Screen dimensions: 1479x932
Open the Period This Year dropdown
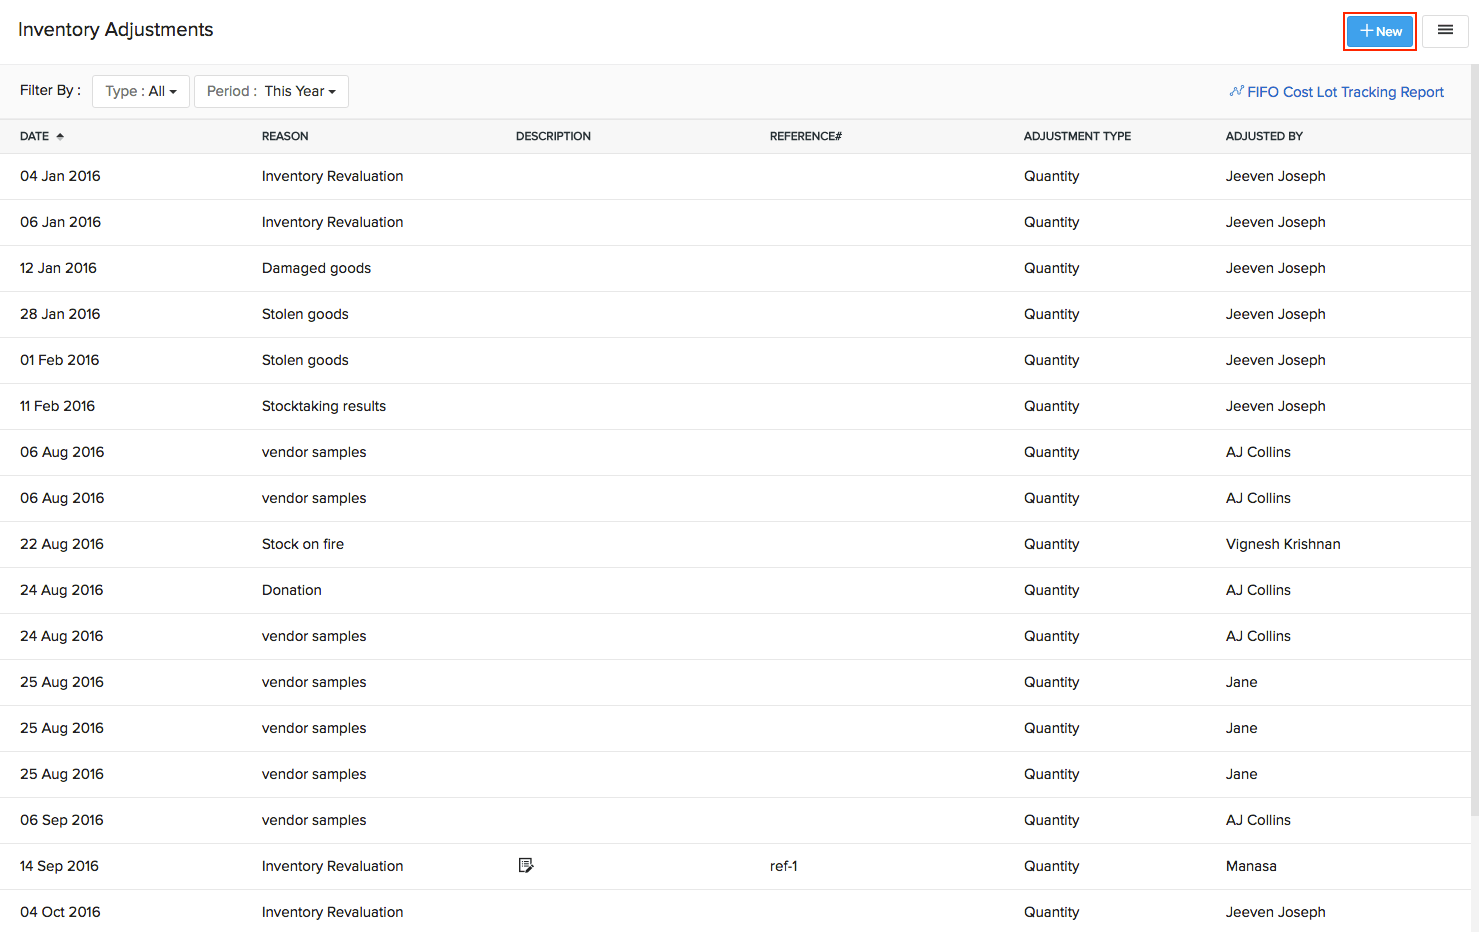tap(271, 91)
